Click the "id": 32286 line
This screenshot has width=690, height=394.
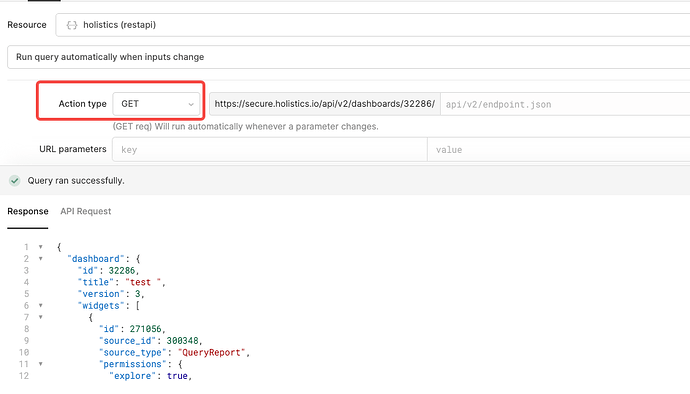109,270
